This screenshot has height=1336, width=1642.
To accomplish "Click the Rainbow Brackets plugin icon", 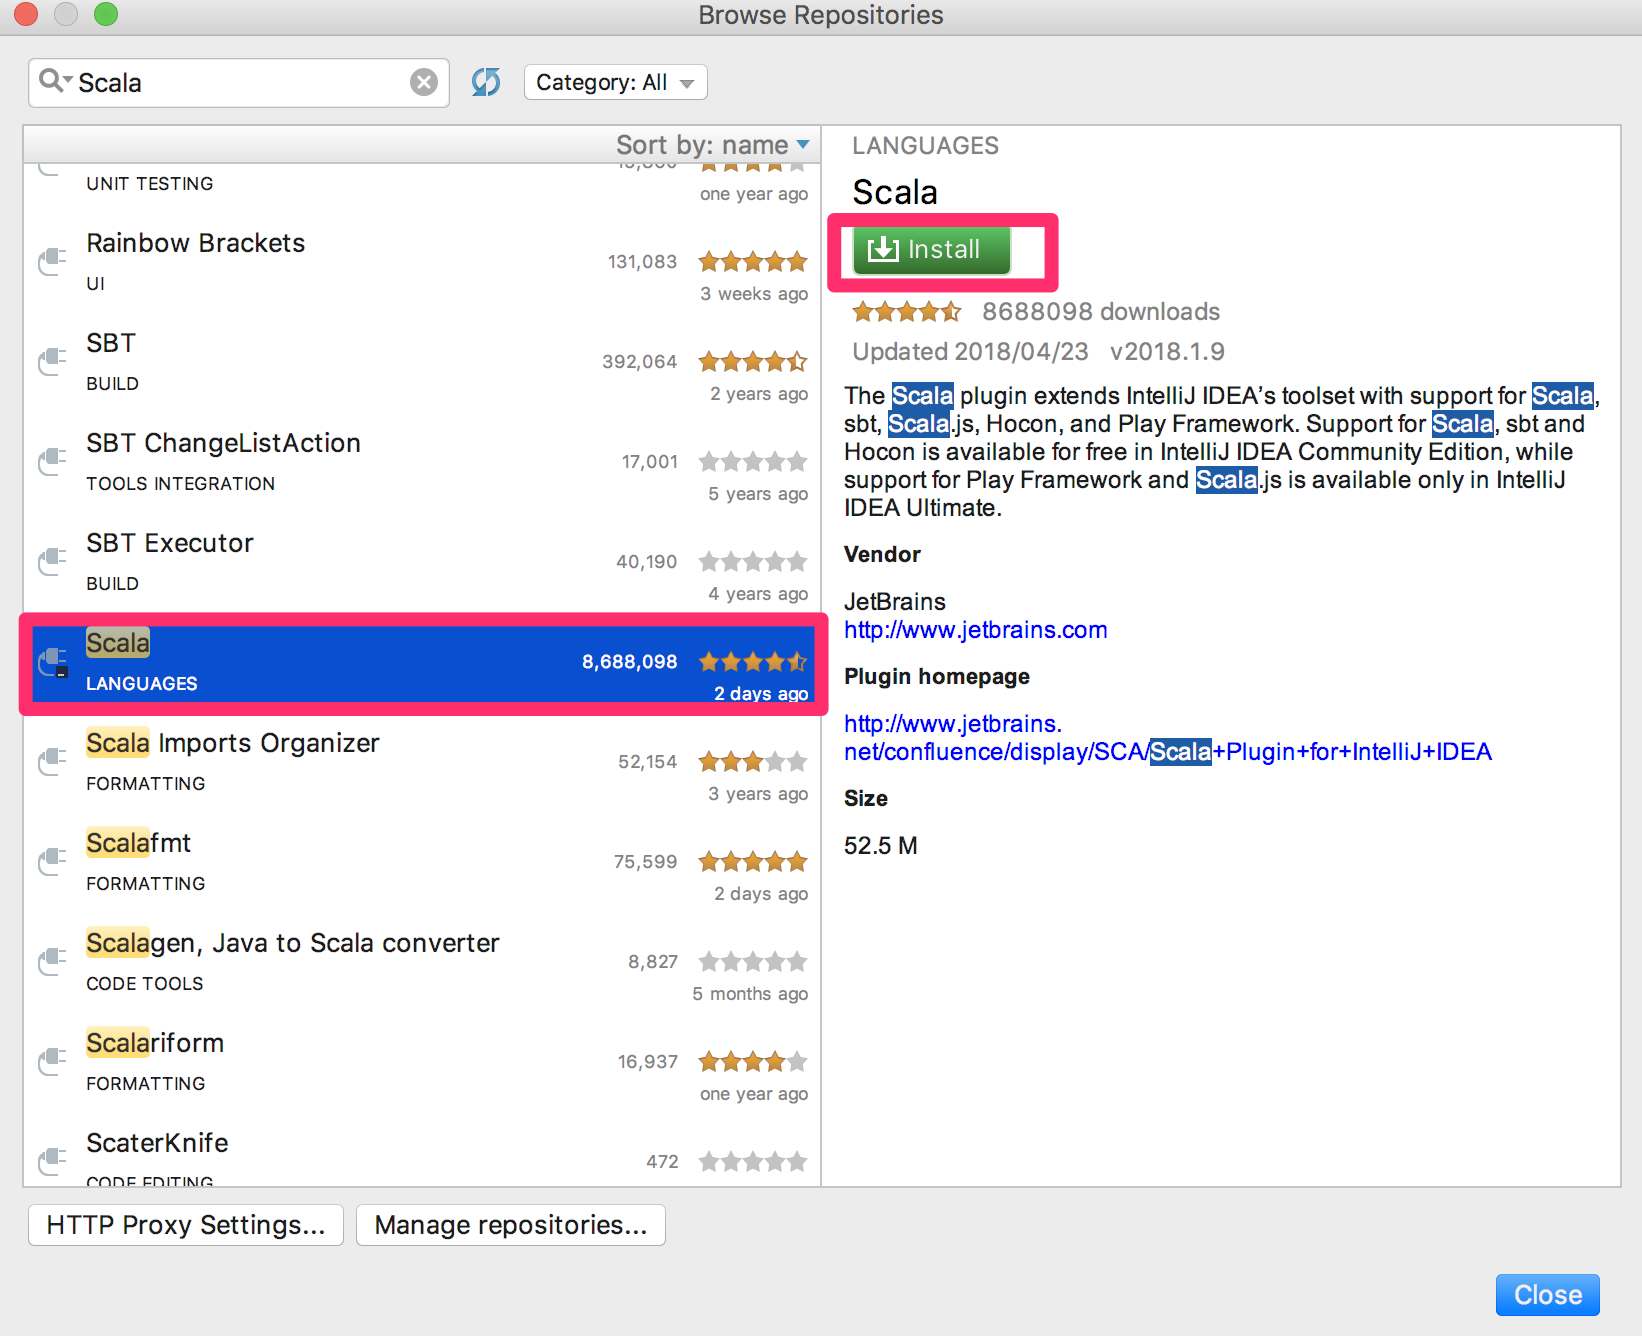I will click(51, 262).
